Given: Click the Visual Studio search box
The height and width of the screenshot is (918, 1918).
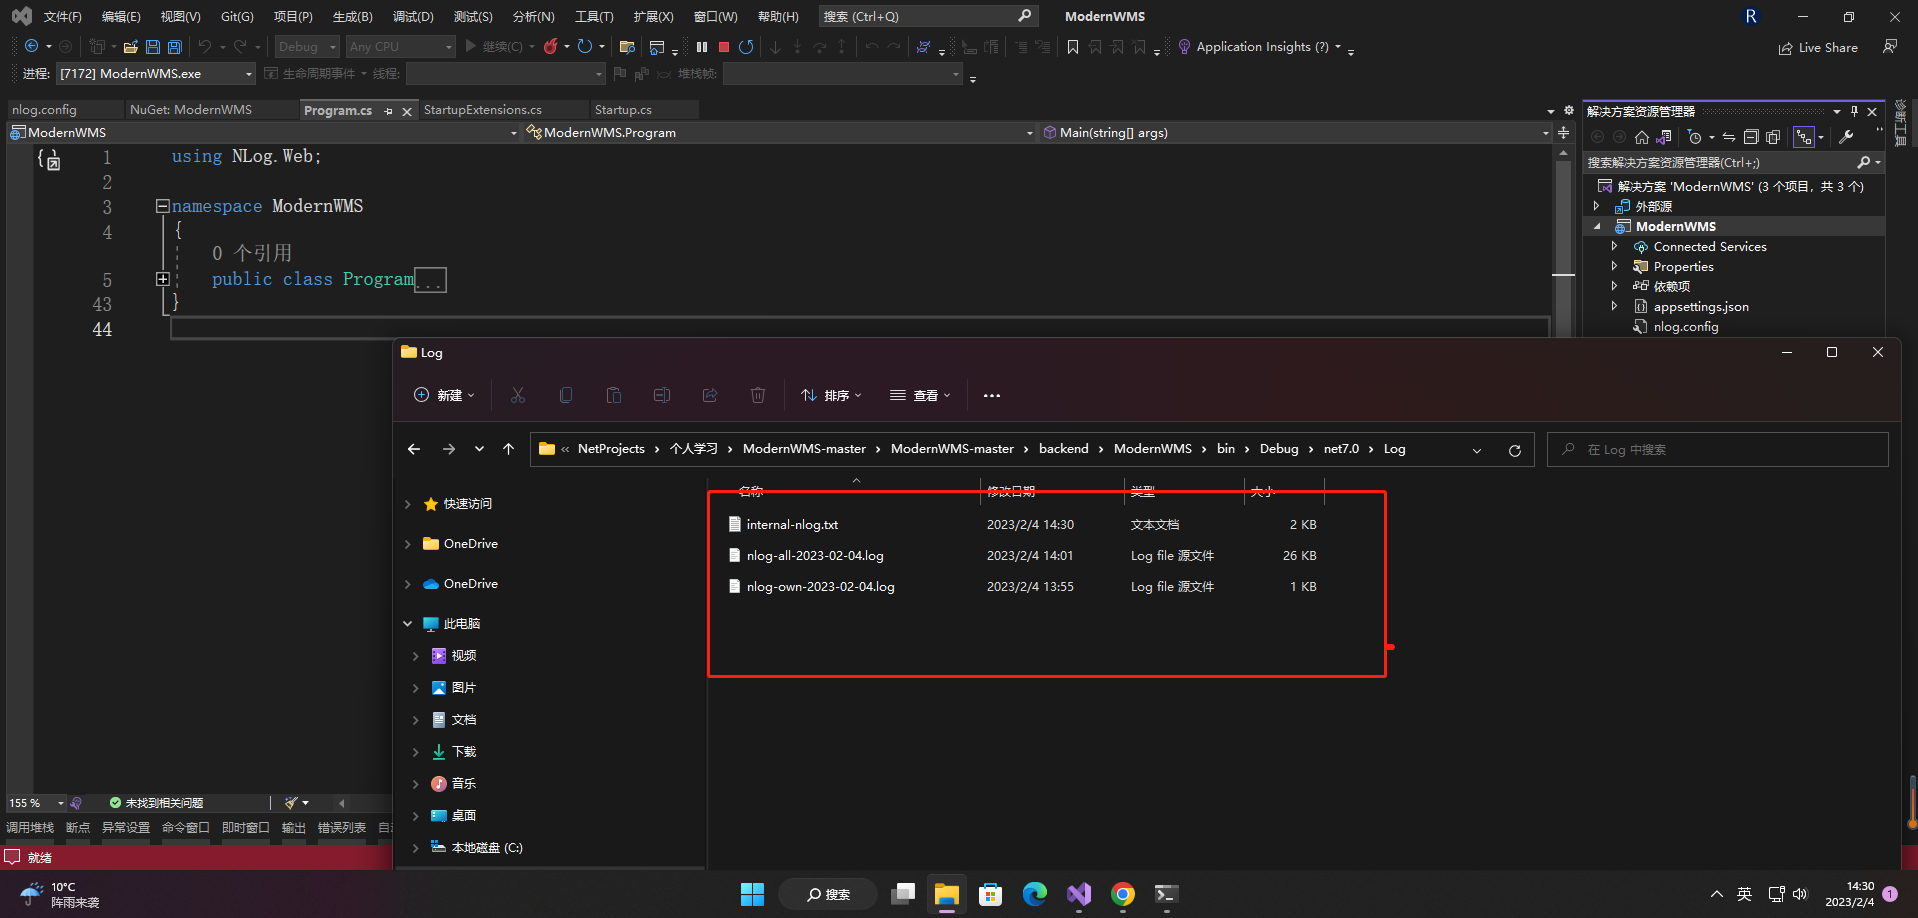Looking at the screenshot, I should click(927, 16).
